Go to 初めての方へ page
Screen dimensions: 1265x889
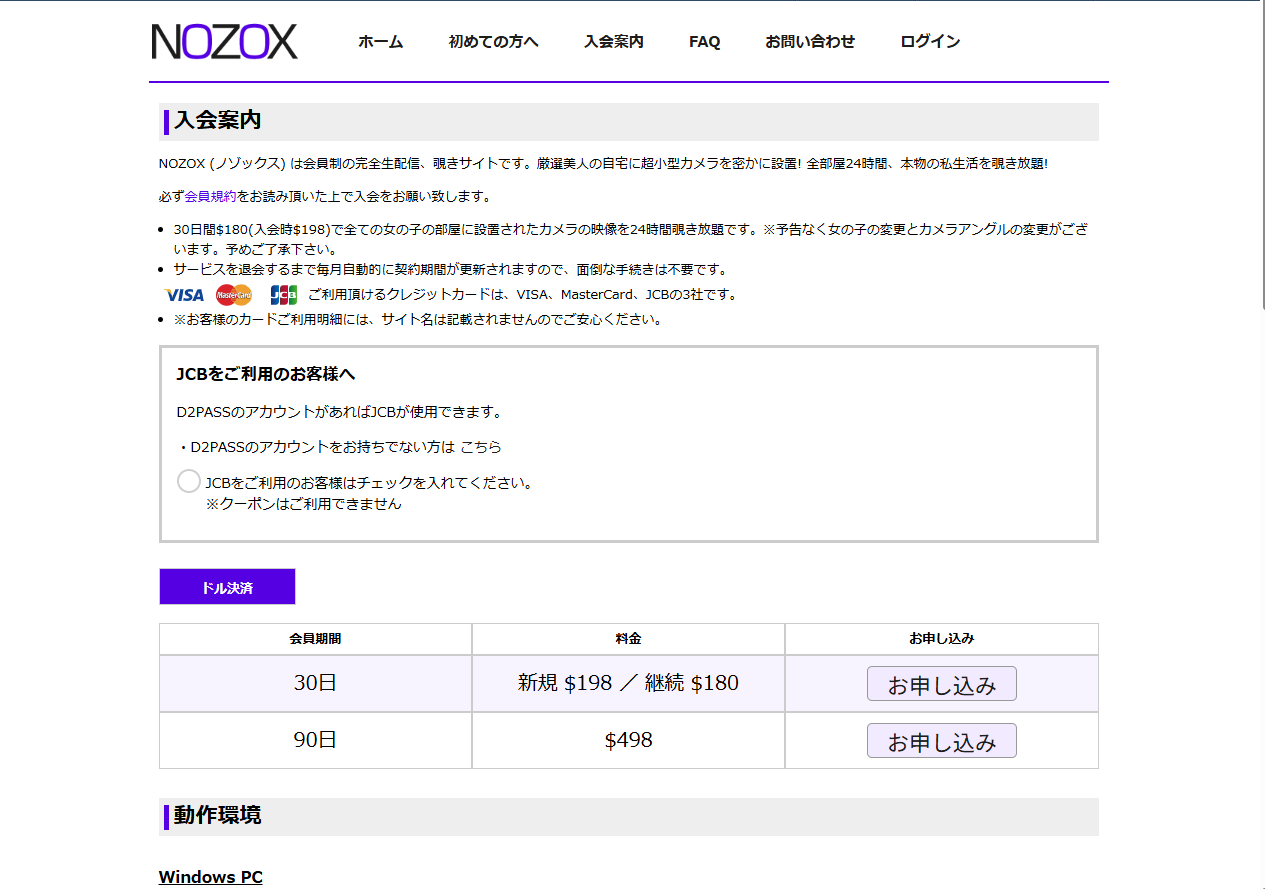pos(493,42)
